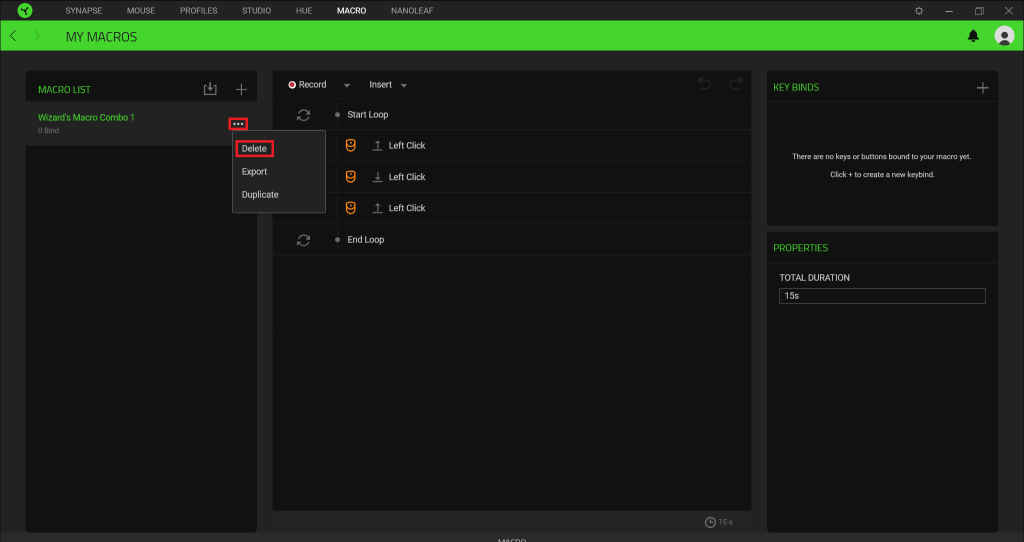Add a new key bind with plus icon
The height and width of the screenshot is (542, 1024).
click(982, 88)
